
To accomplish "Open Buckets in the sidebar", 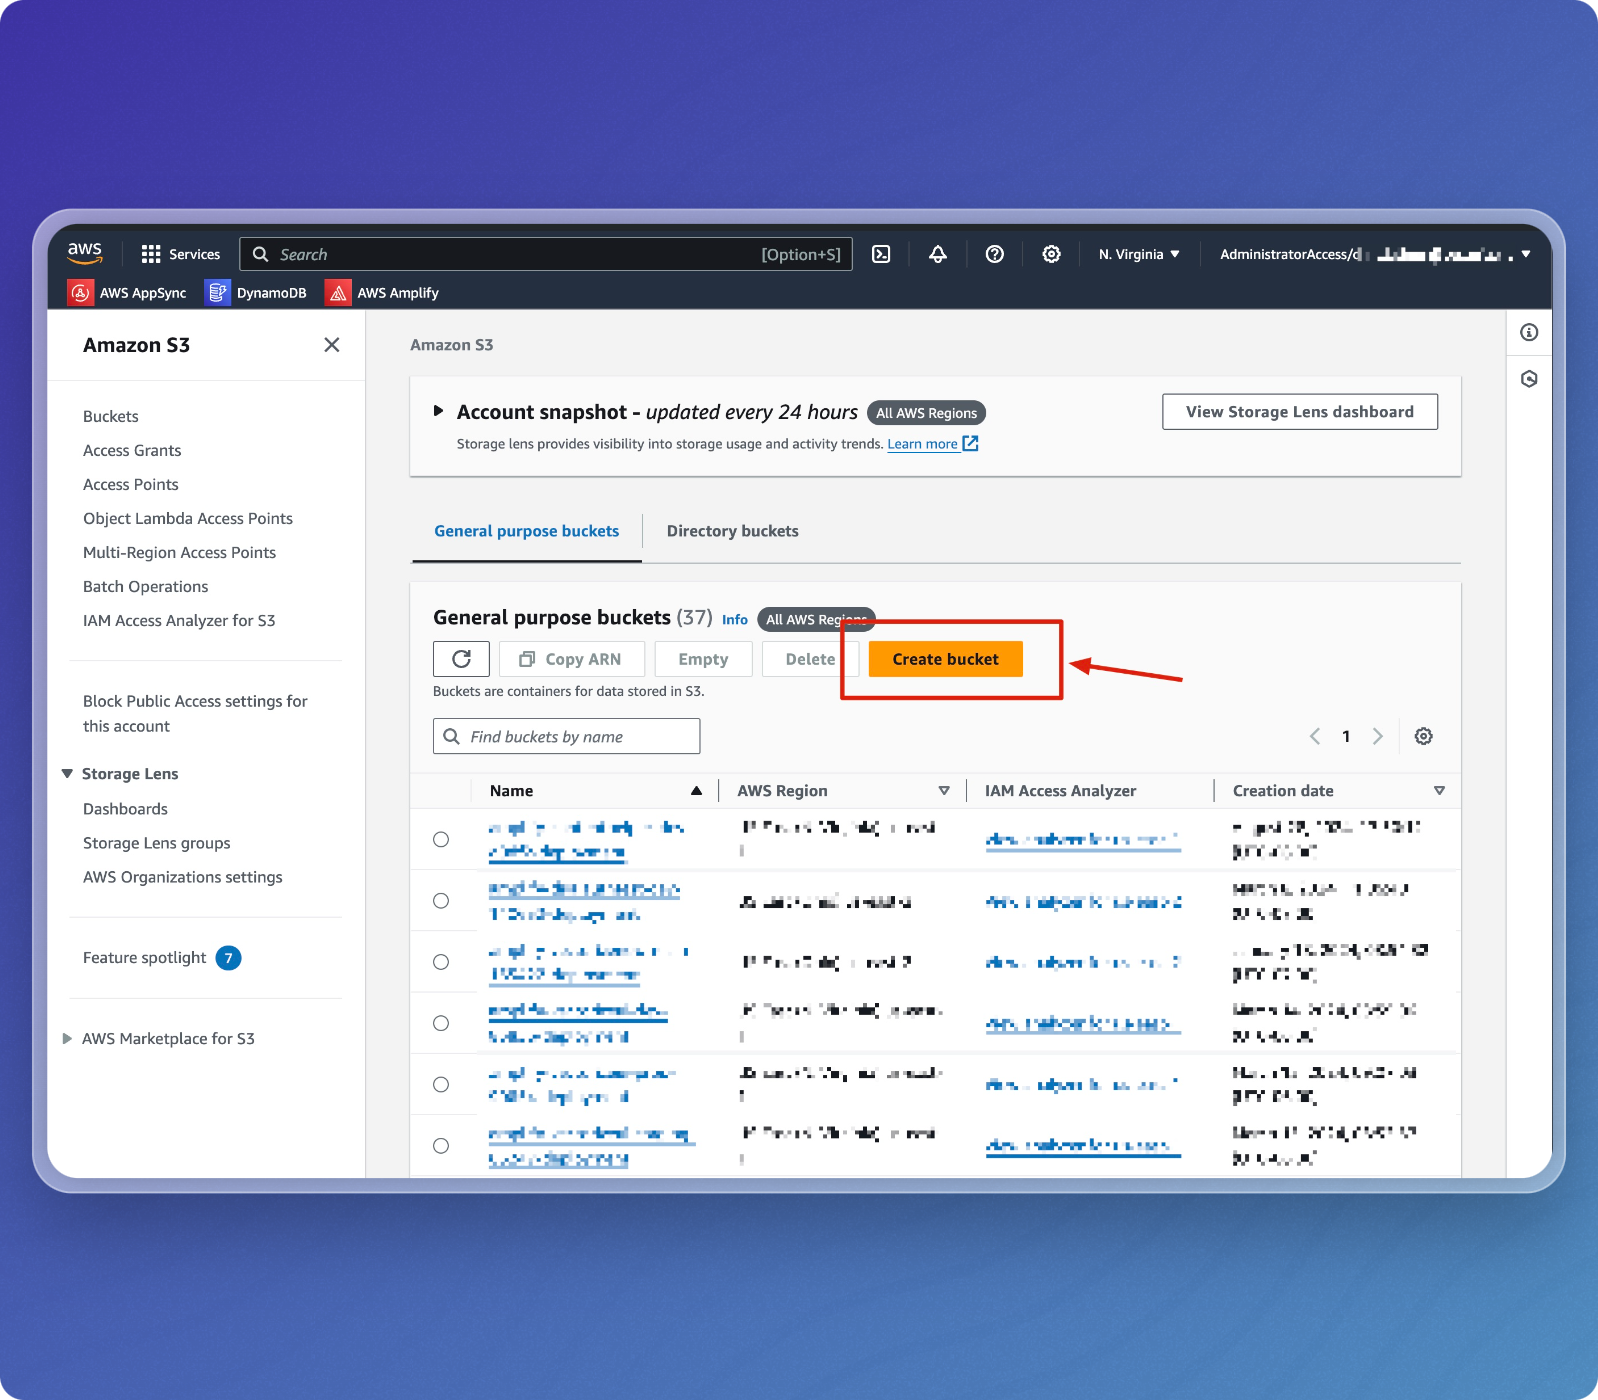I will click(x=111, y=417).
